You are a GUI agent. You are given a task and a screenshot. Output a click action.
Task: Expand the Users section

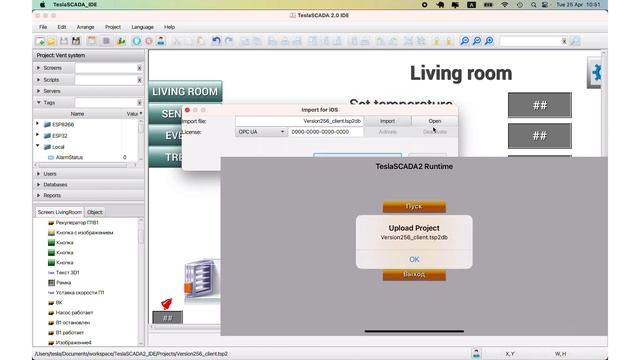pos(39,173)
